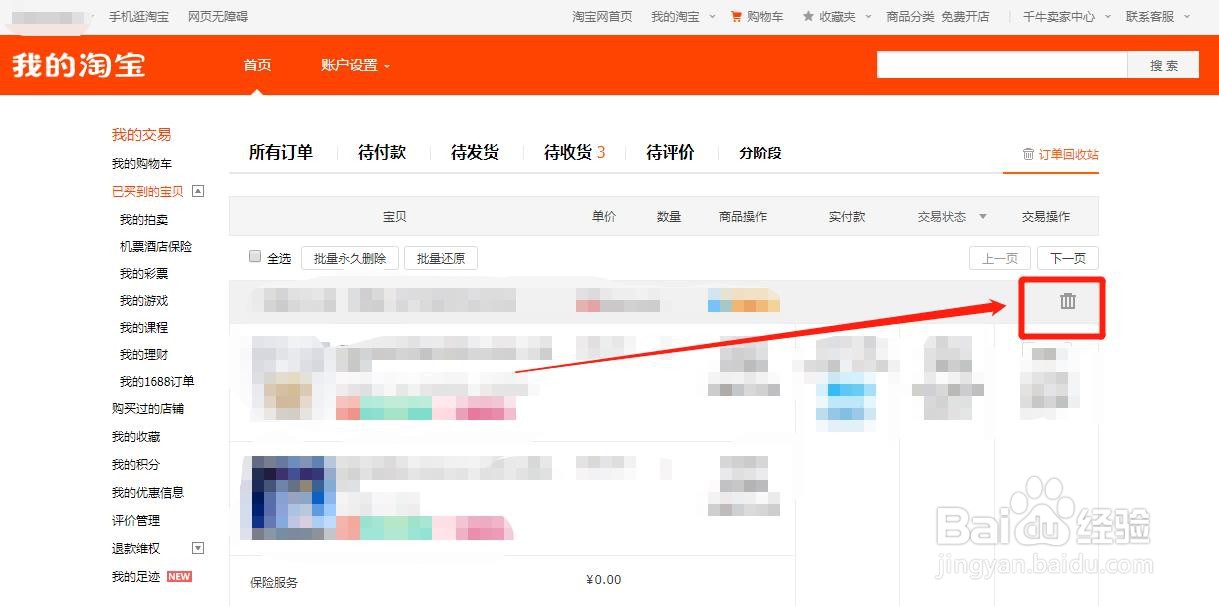Switch to the 待发货 tab
The image size is (1219, 606).
pos(475,152)
